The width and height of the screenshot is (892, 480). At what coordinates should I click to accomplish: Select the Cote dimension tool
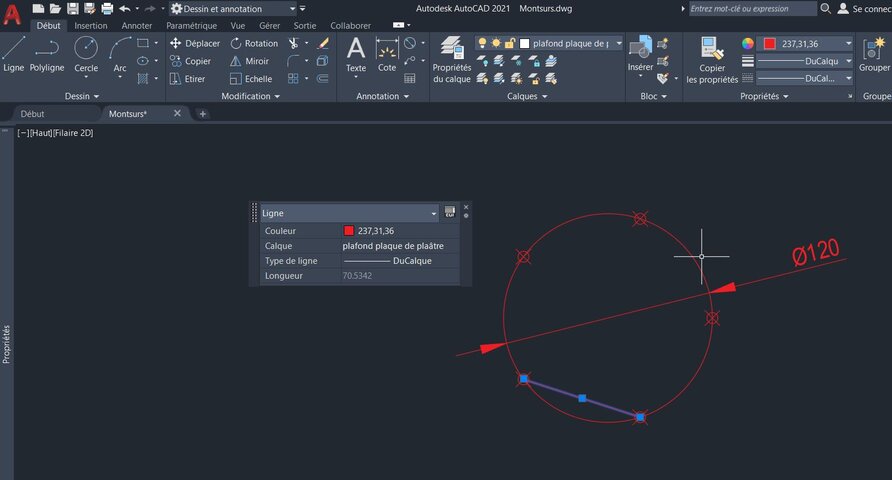click(x=386, y=53)
